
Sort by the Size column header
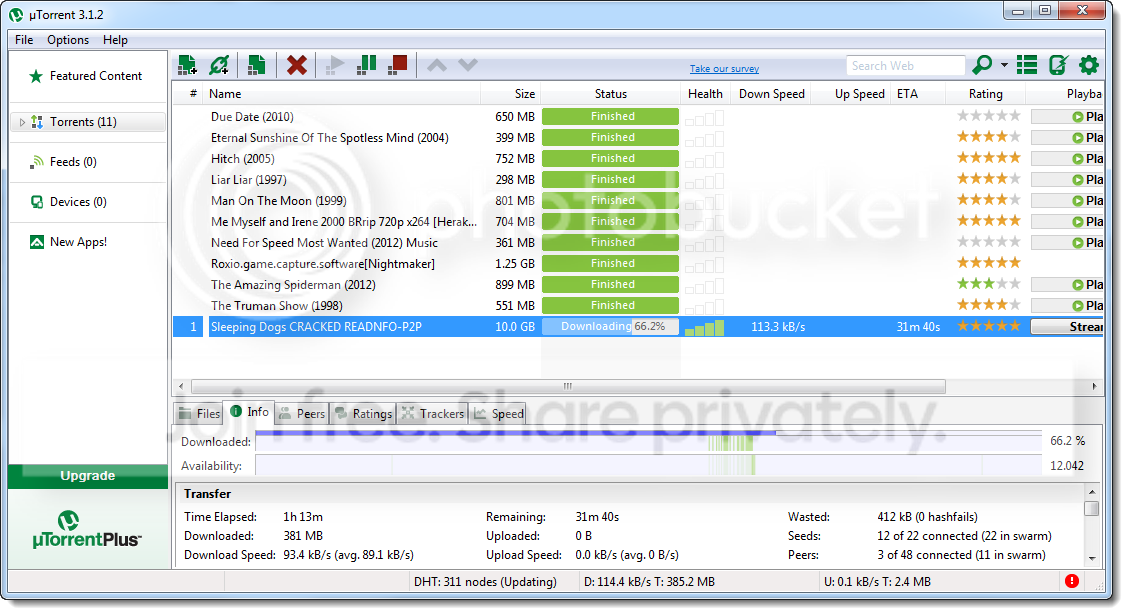click(511, 94)
